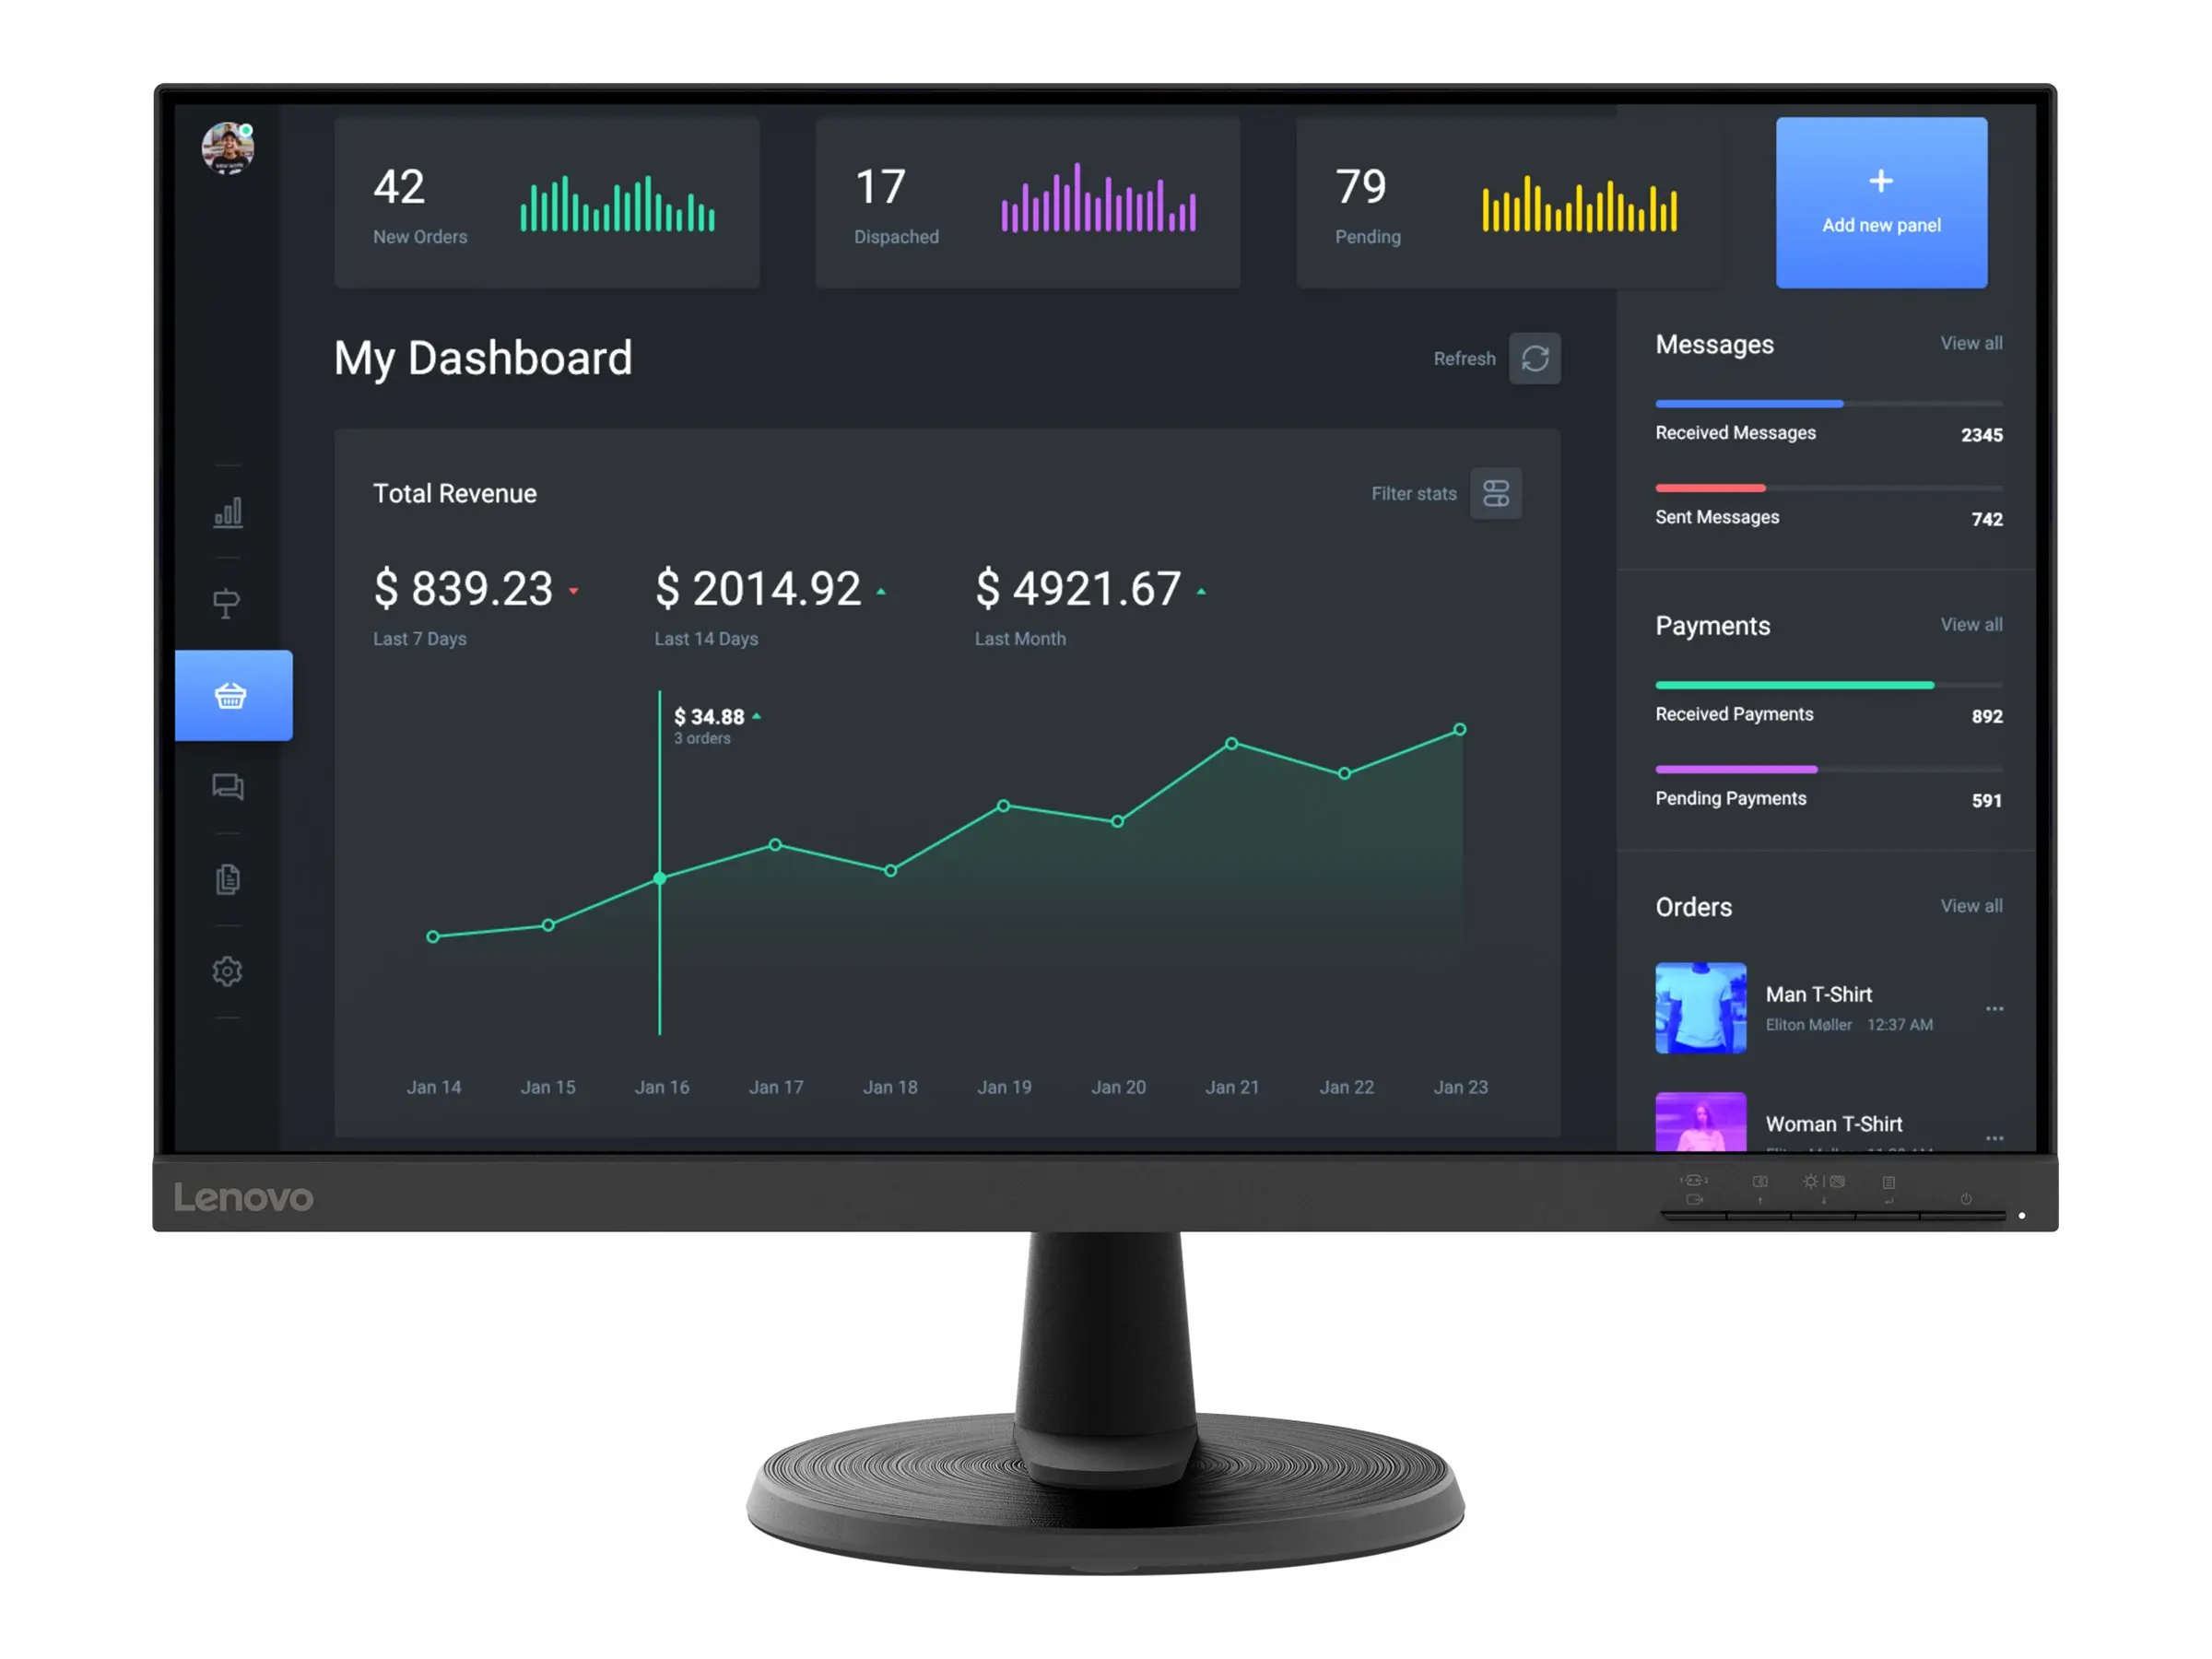Image resolution: width=2212 pixels, height=1659 pixels.
Task: Open the bar chart analytics icon
Action: point(229,511)
